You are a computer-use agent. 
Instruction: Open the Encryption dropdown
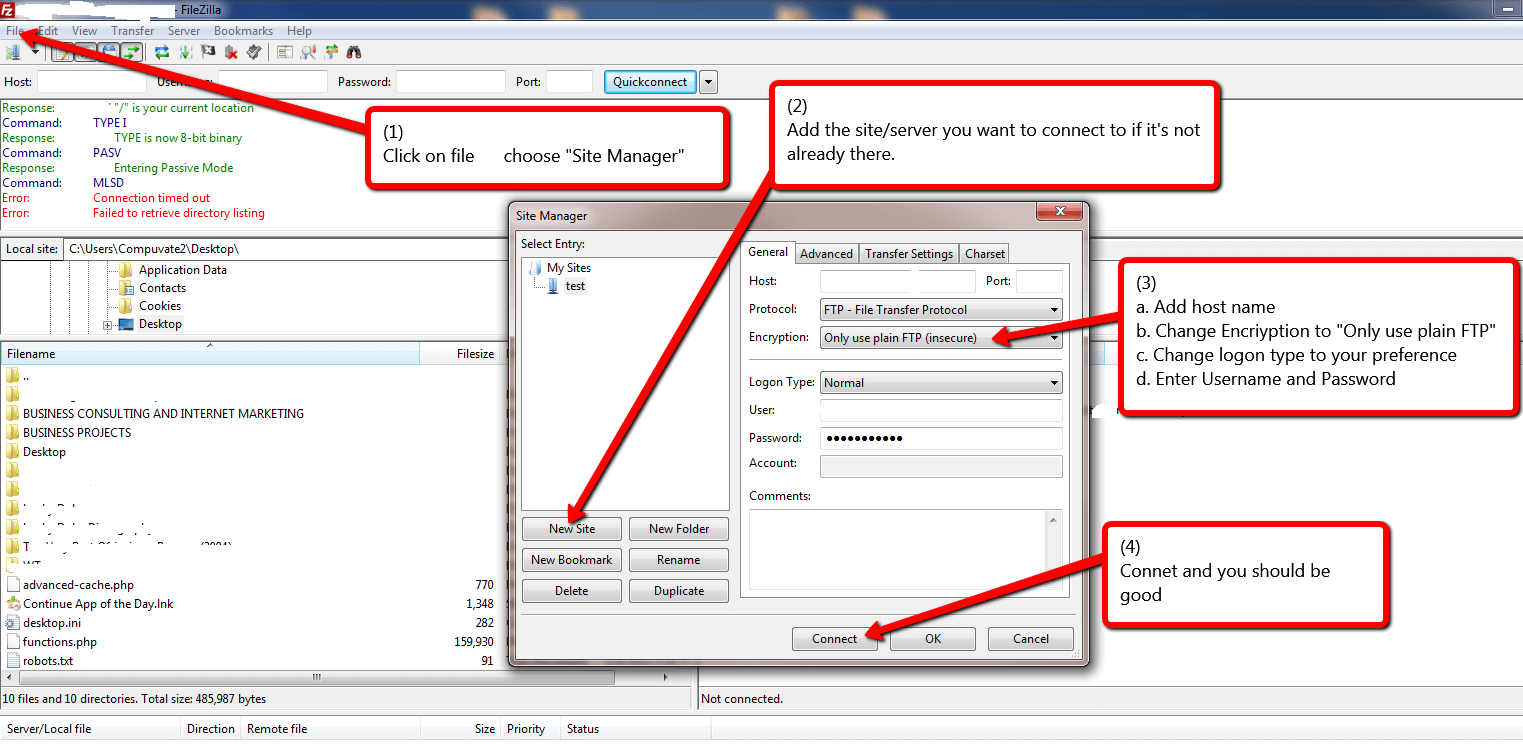[941, 338]
